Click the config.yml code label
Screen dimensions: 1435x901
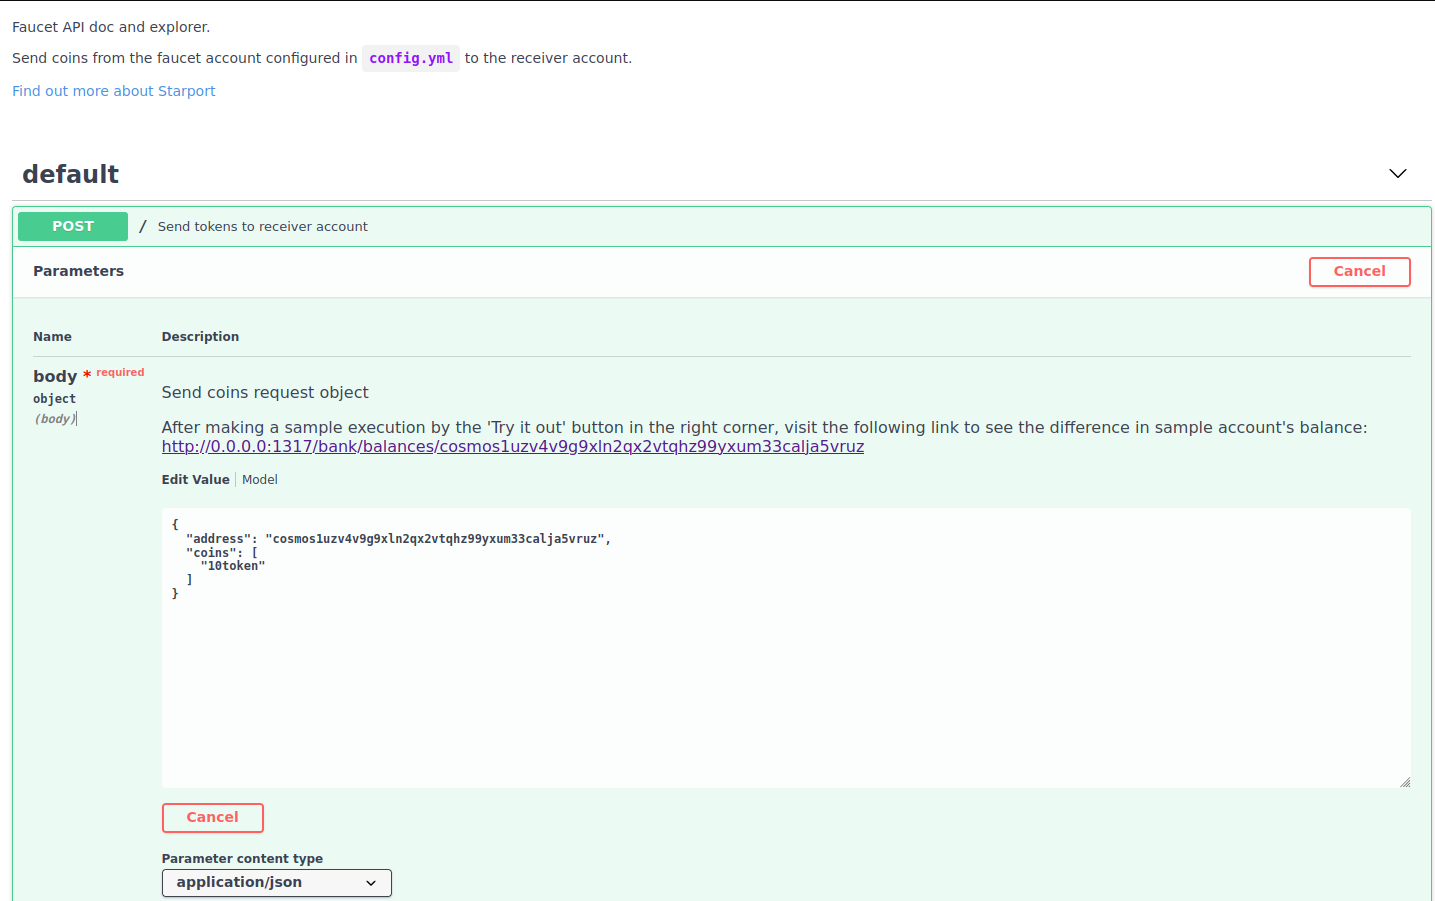click(411, 58)
